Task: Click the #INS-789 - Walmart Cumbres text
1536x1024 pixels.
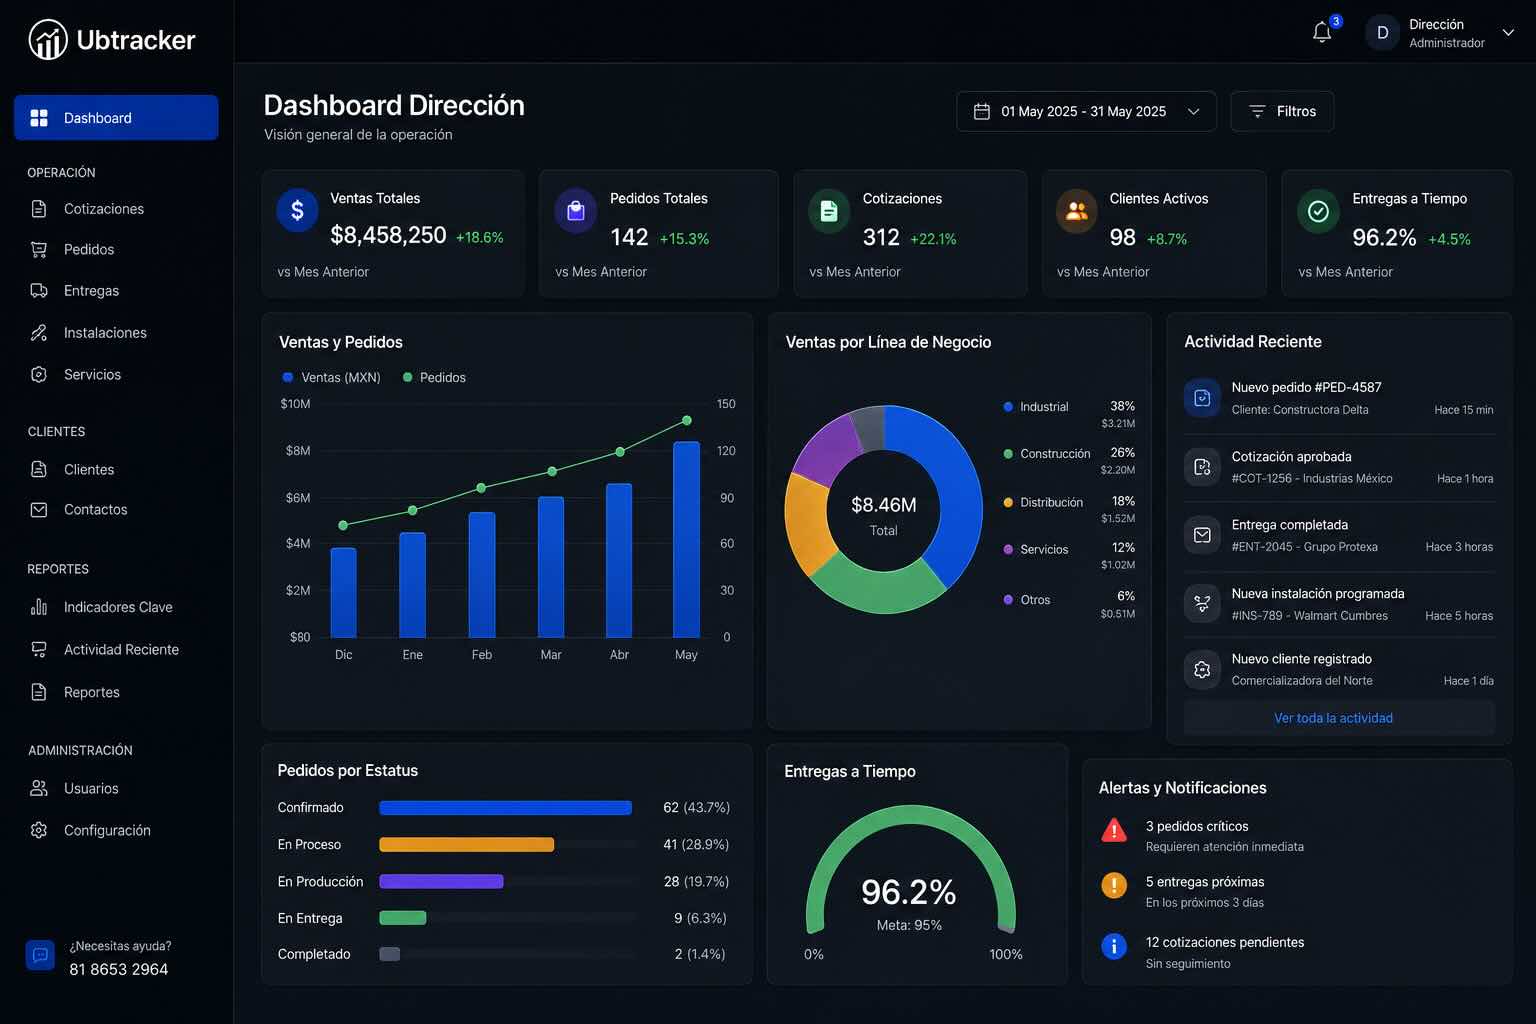Action: click(1309, 616)
